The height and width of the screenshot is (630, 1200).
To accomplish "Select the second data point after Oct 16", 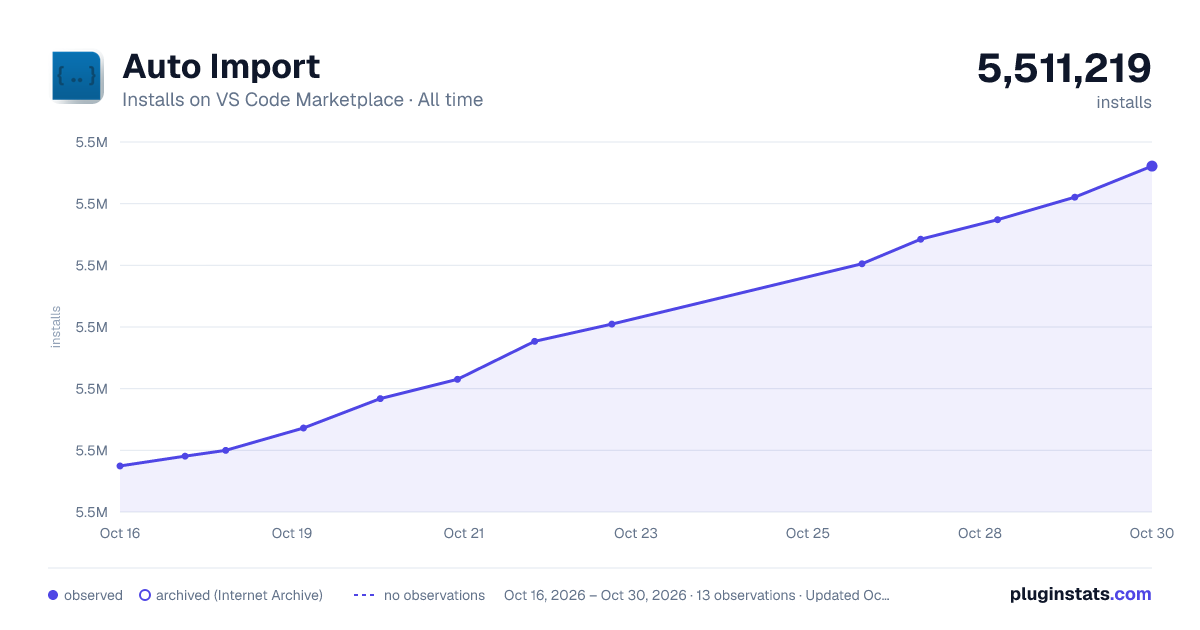I will [185, 456].
